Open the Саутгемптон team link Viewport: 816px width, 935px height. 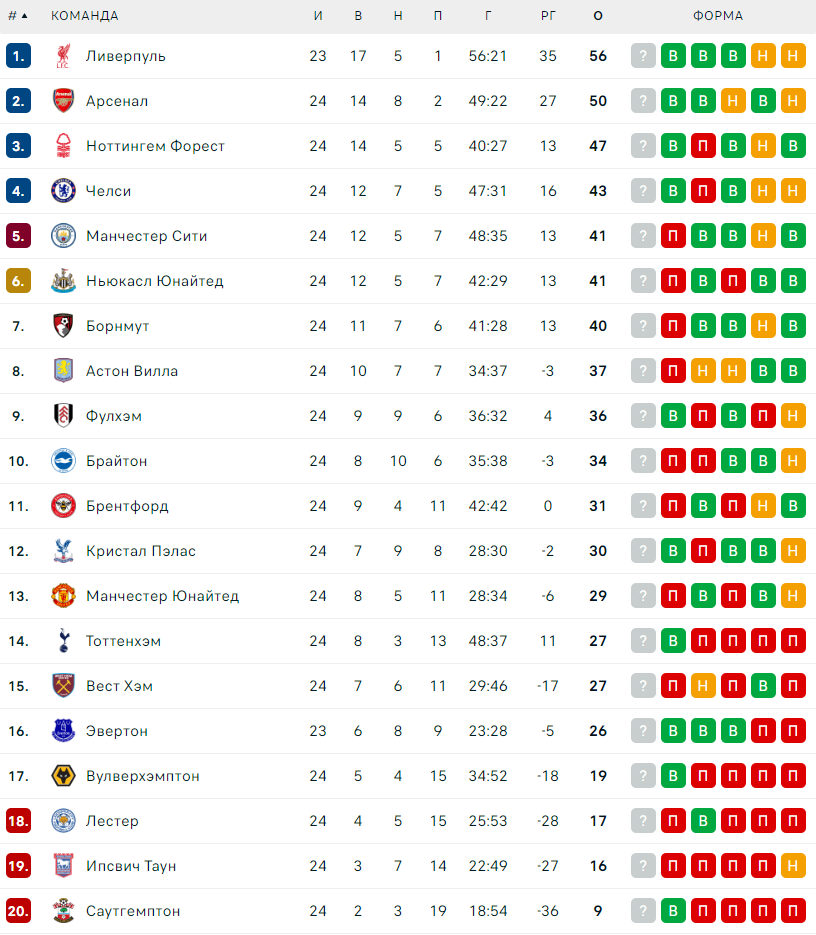133,911
